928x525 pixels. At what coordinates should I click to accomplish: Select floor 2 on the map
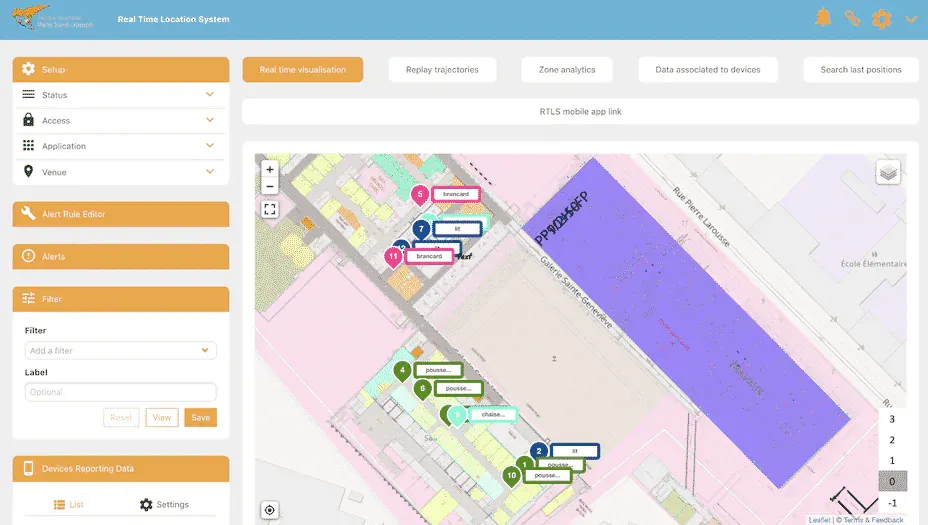pyautogui.click(x=892, y=440)
